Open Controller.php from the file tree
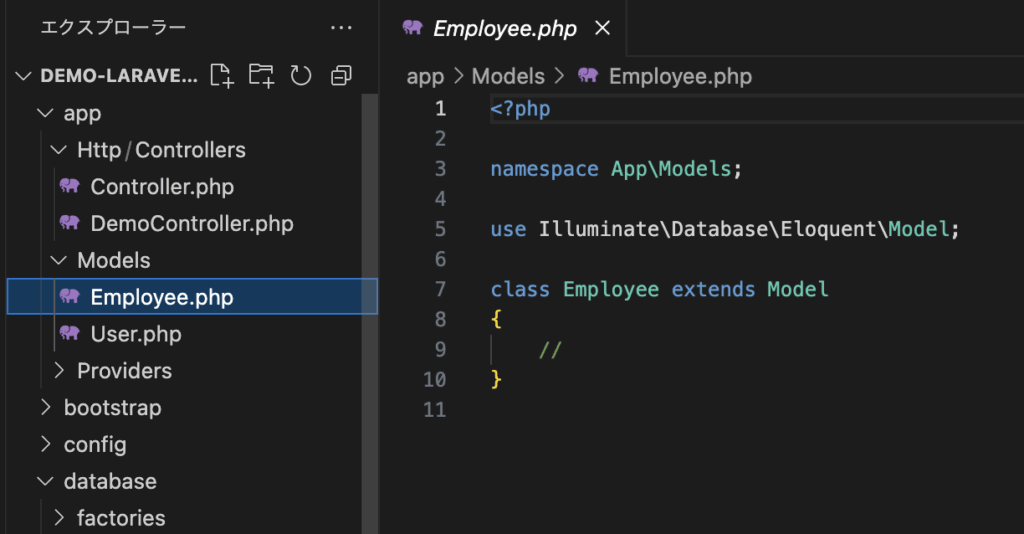This screenshot has height=534, width=1024. click(162, 186)
